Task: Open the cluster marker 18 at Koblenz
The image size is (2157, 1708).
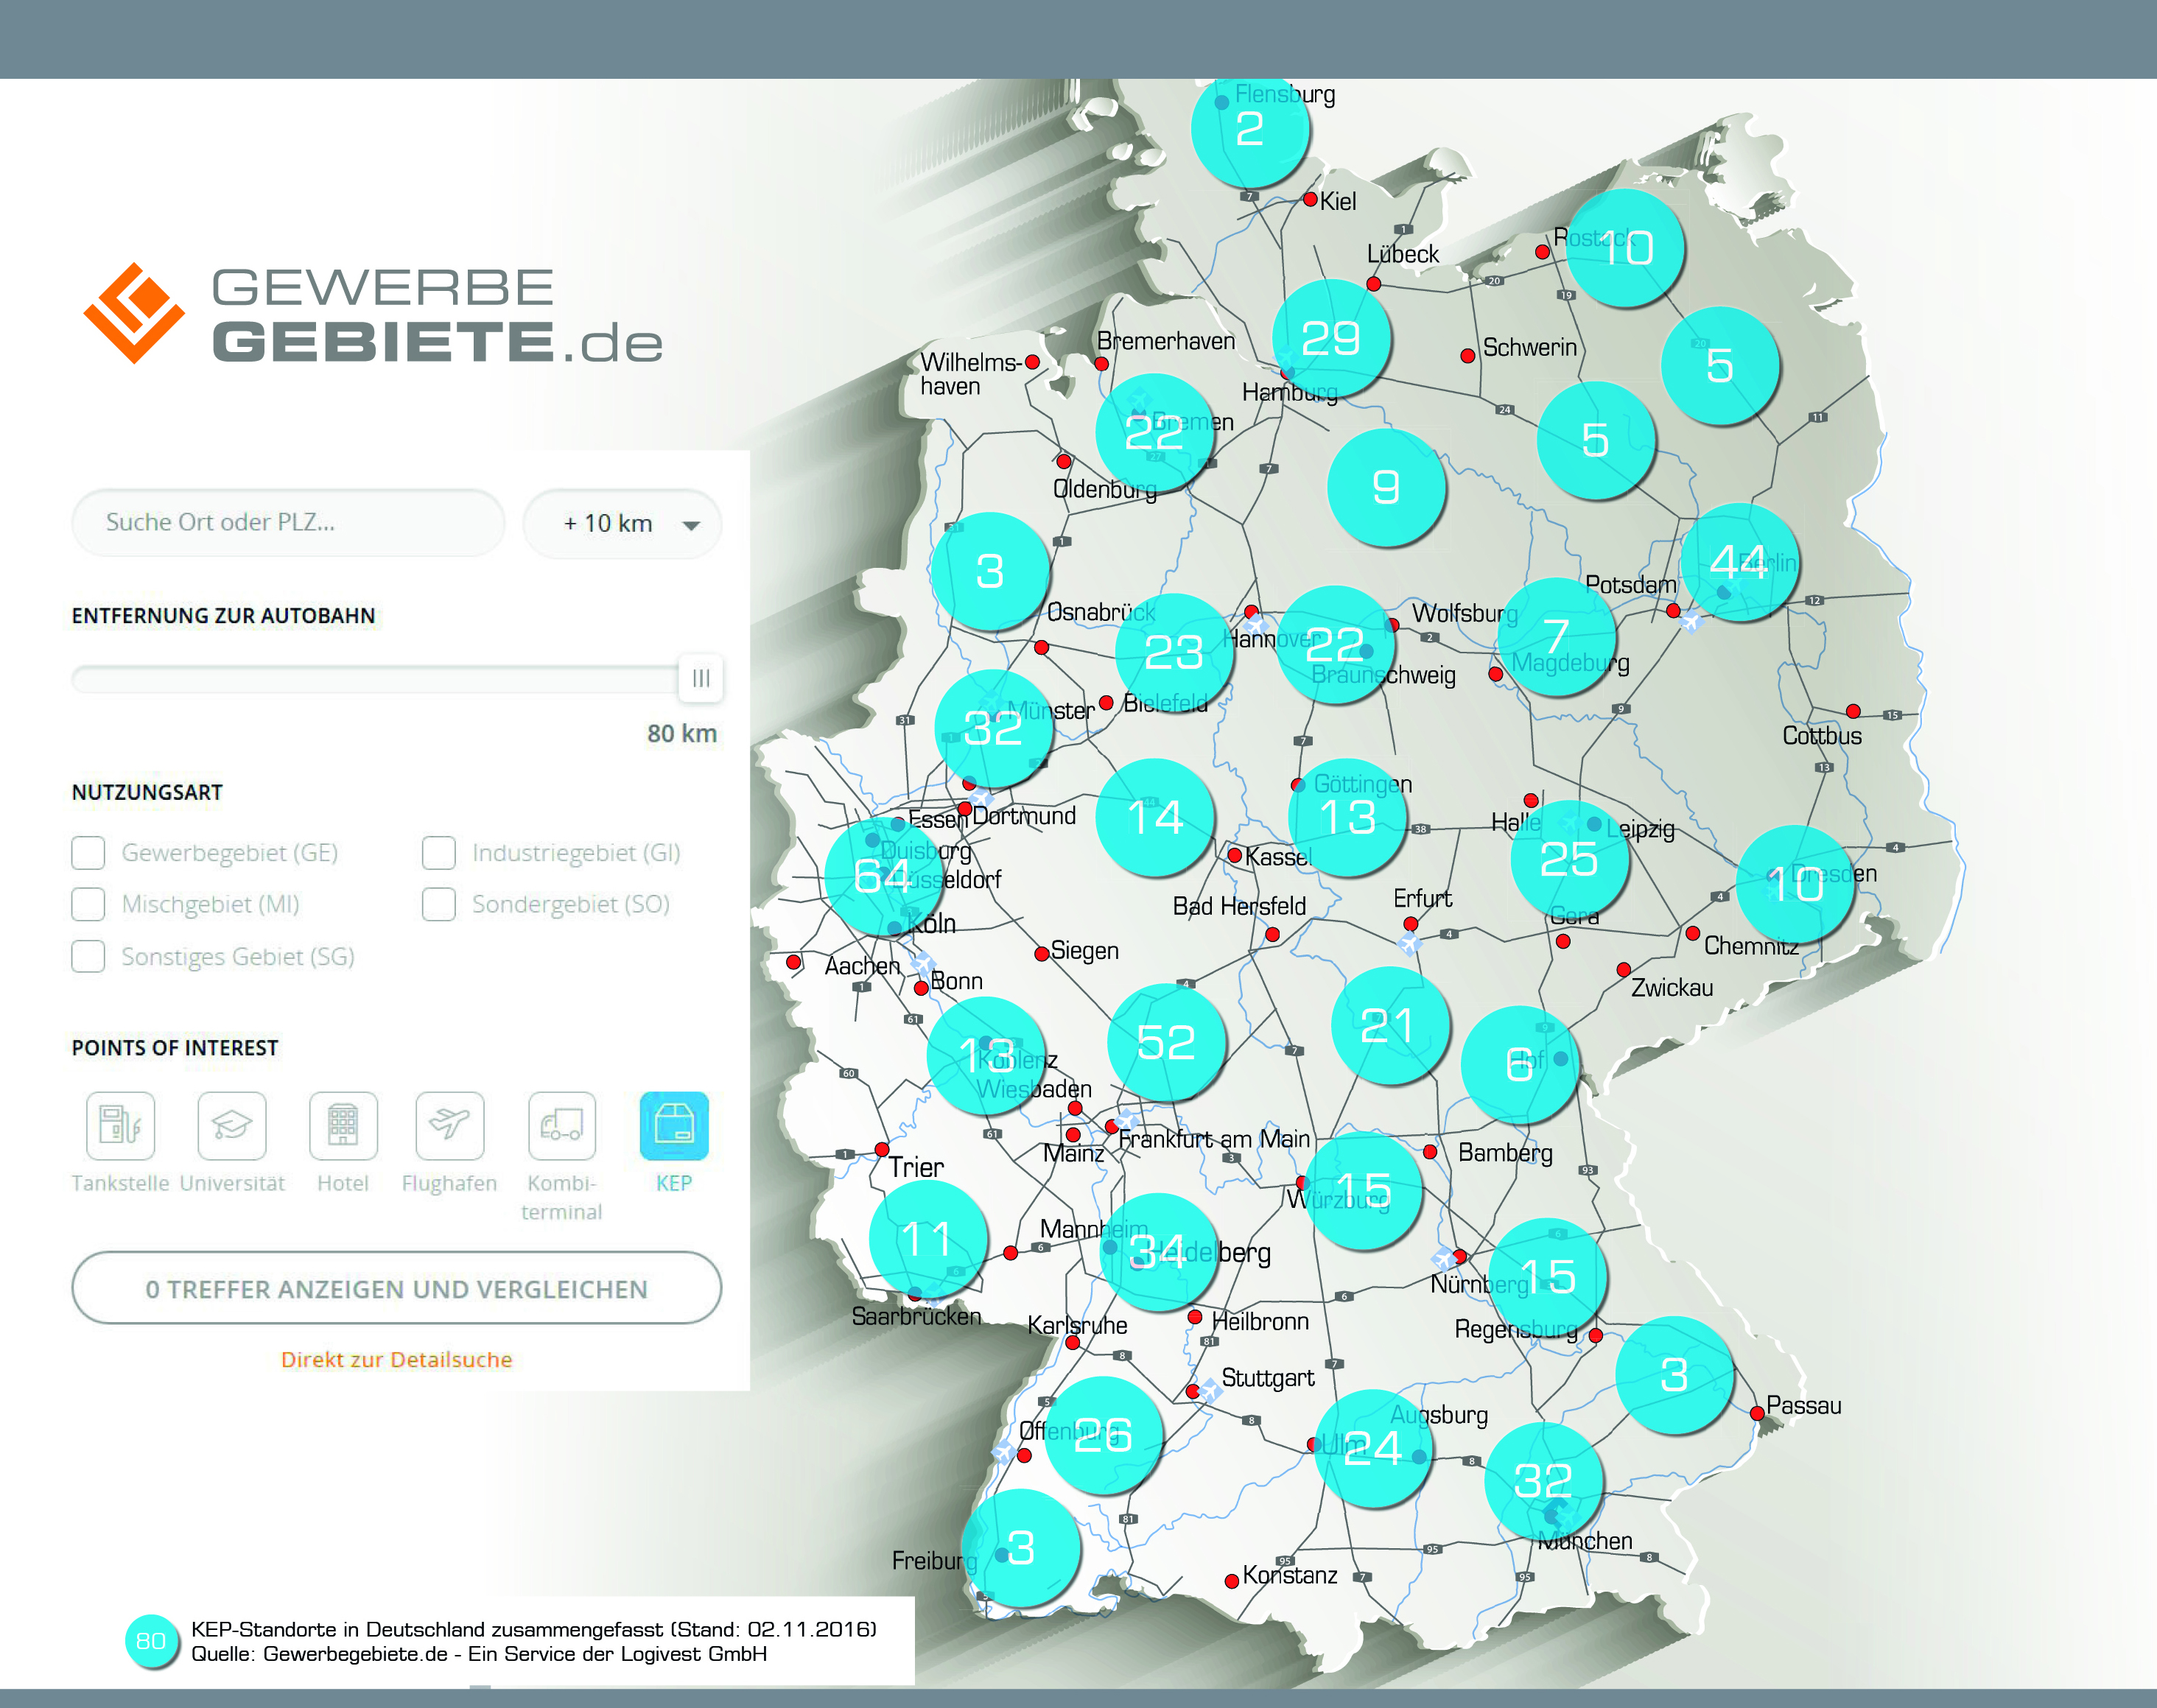Action: (x=986, y=1055)
